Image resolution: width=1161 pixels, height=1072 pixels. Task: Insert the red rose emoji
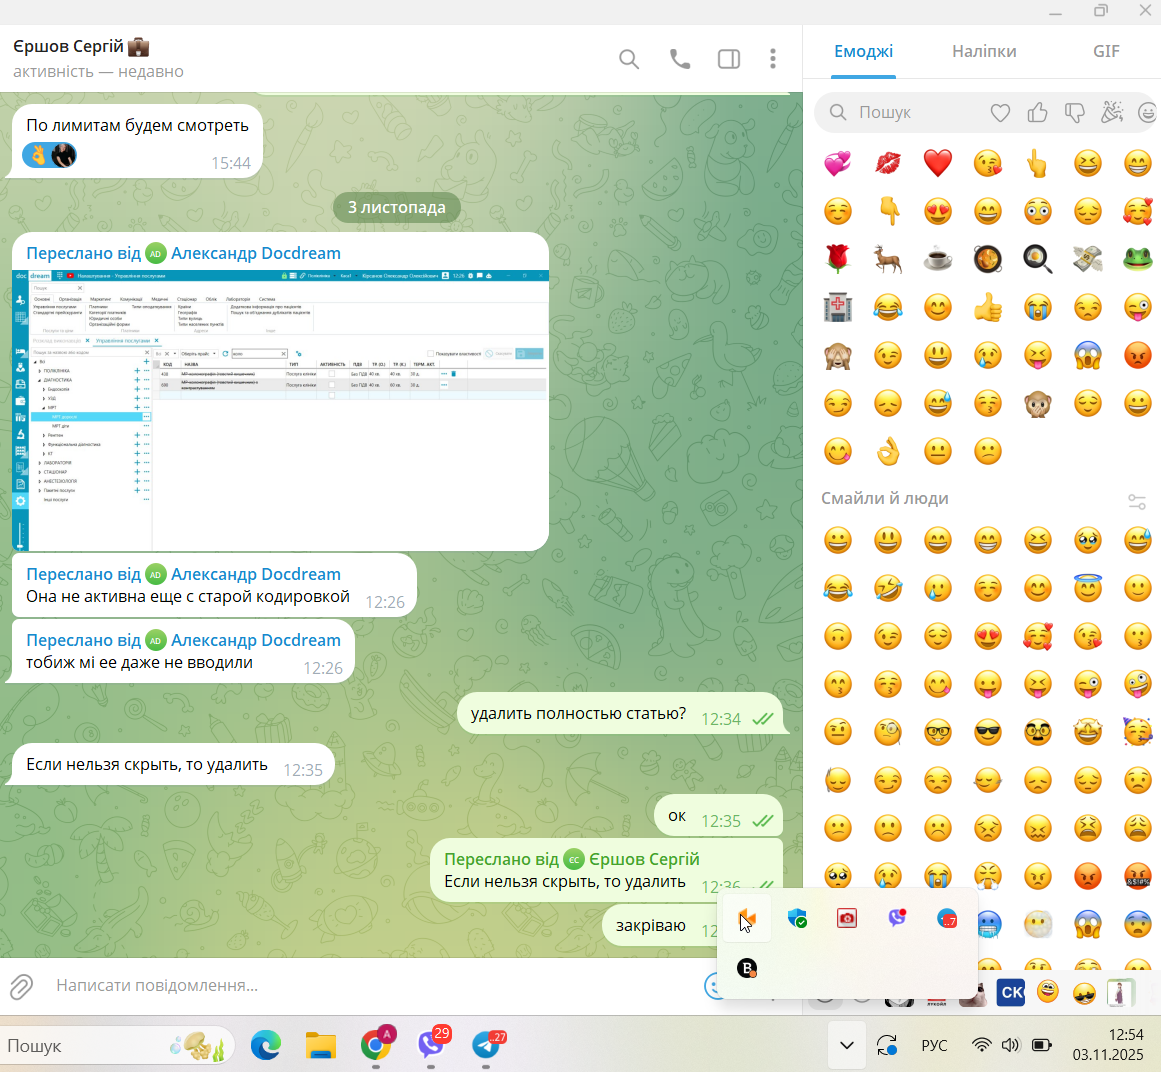(x=837, y=259)
